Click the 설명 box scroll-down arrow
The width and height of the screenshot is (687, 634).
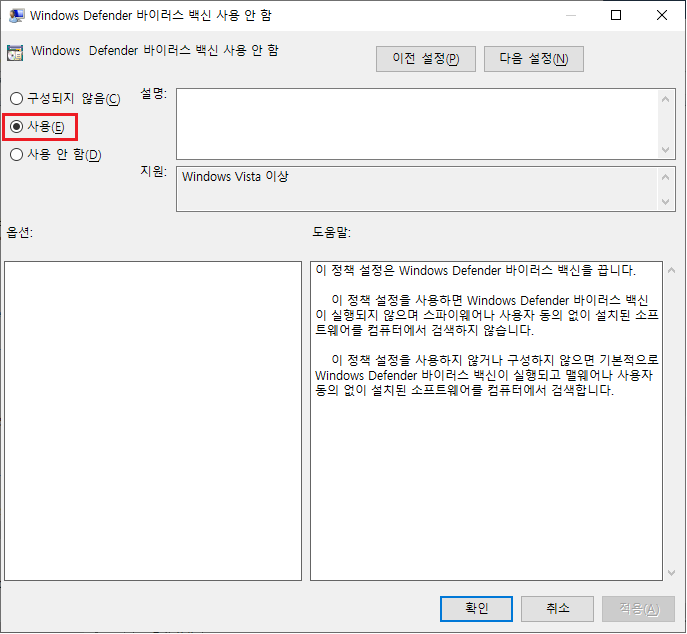coord(665,150)
